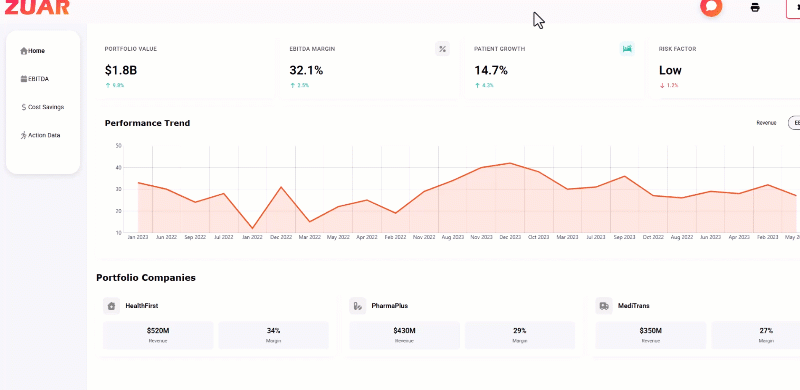Click the orange chat bubble icon
The image size is (800, 390).
pyautogui.click(x=711, y=8)
